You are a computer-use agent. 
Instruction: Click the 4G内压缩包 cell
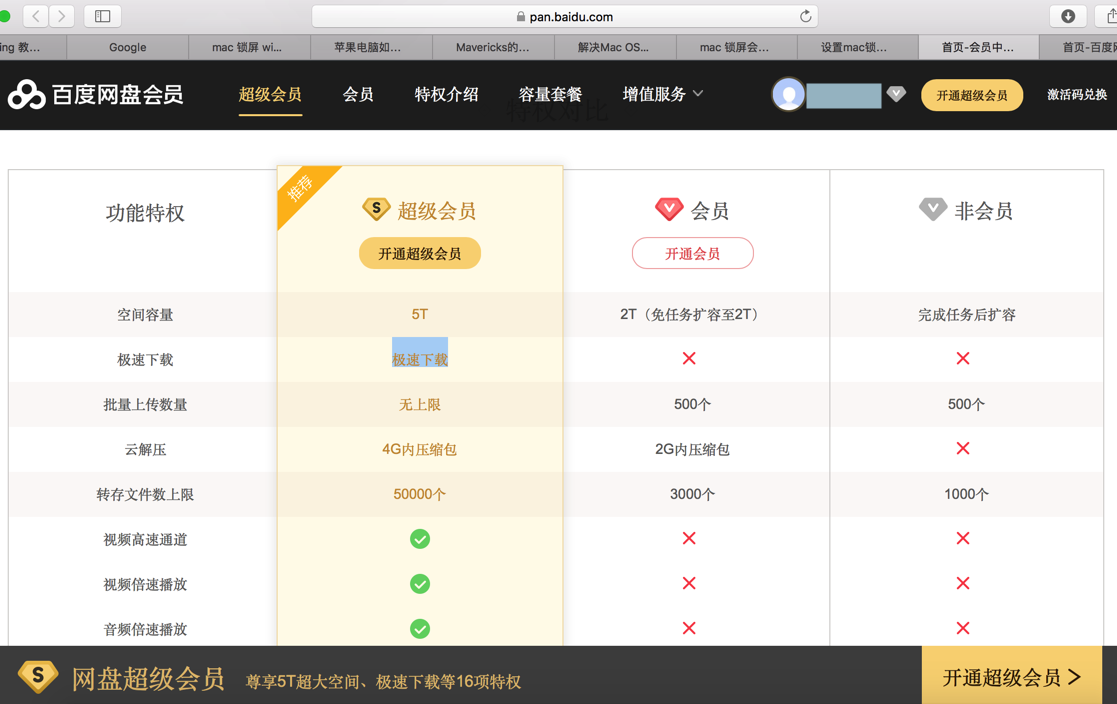tap(420, 449)
